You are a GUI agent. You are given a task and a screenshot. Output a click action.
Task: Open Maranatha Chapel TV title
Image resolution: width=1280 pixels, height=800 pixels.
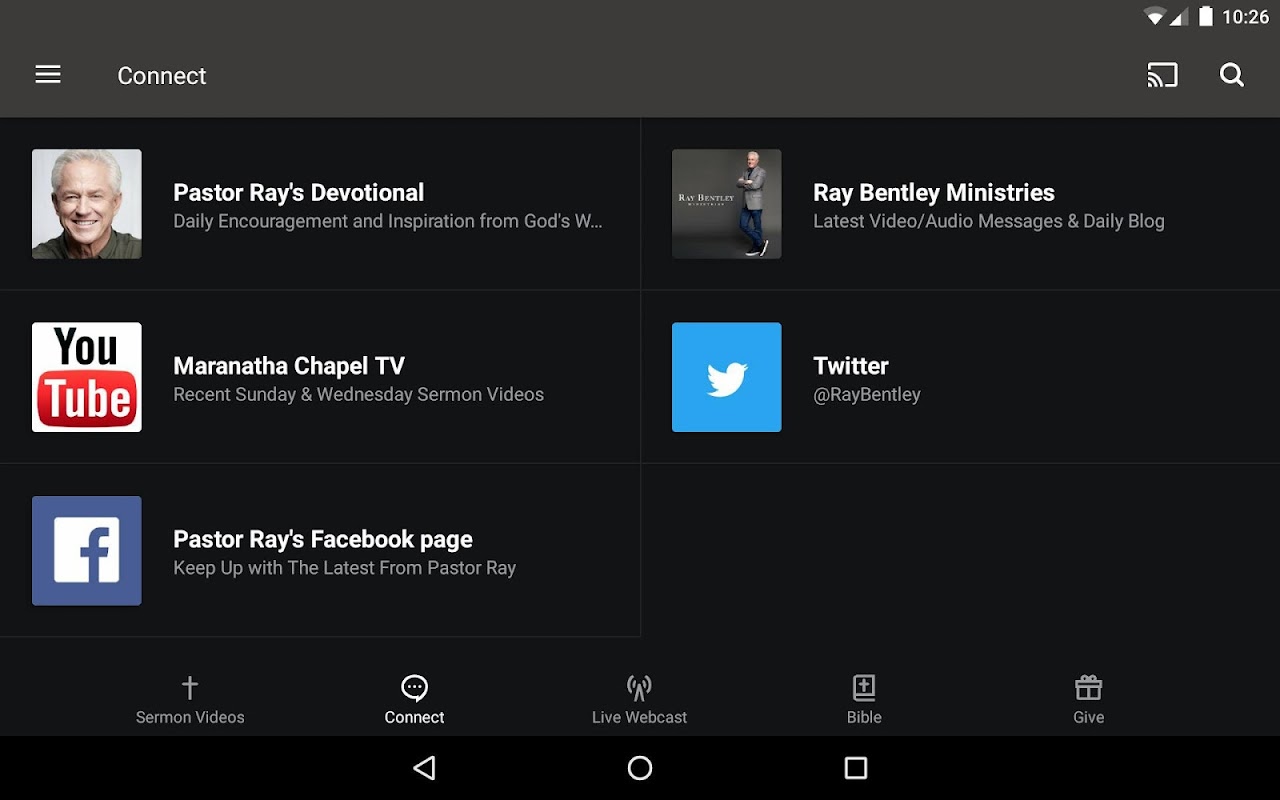pyautogui.click(x=289, y=366)
